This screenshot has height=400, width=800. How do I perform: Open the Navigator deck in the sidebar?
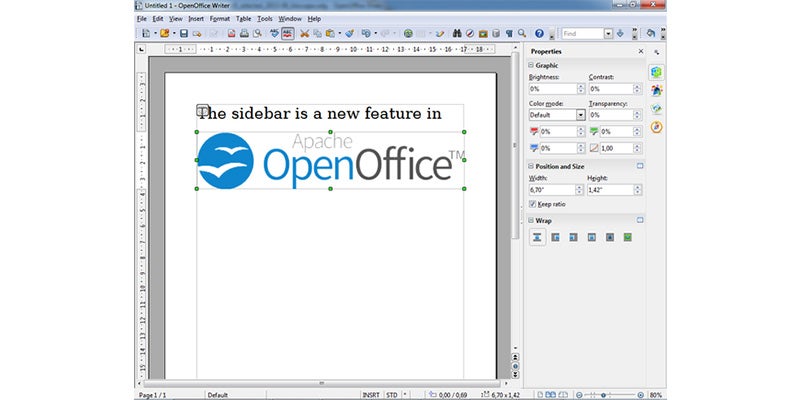[x=656, y=127]
